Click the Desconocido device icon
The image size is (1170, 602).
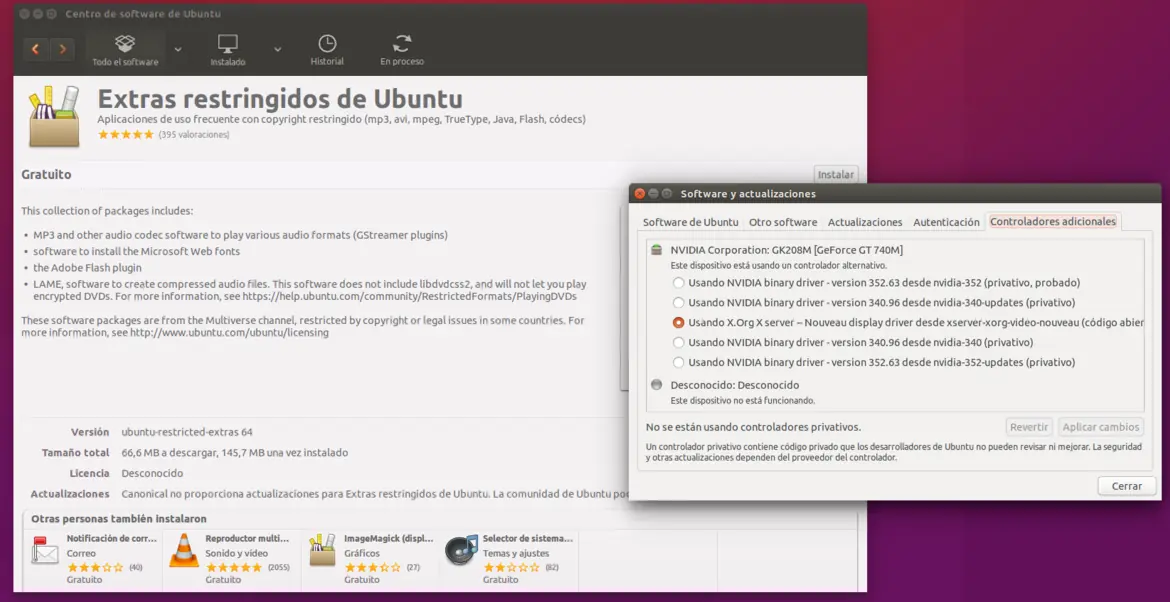657,385
